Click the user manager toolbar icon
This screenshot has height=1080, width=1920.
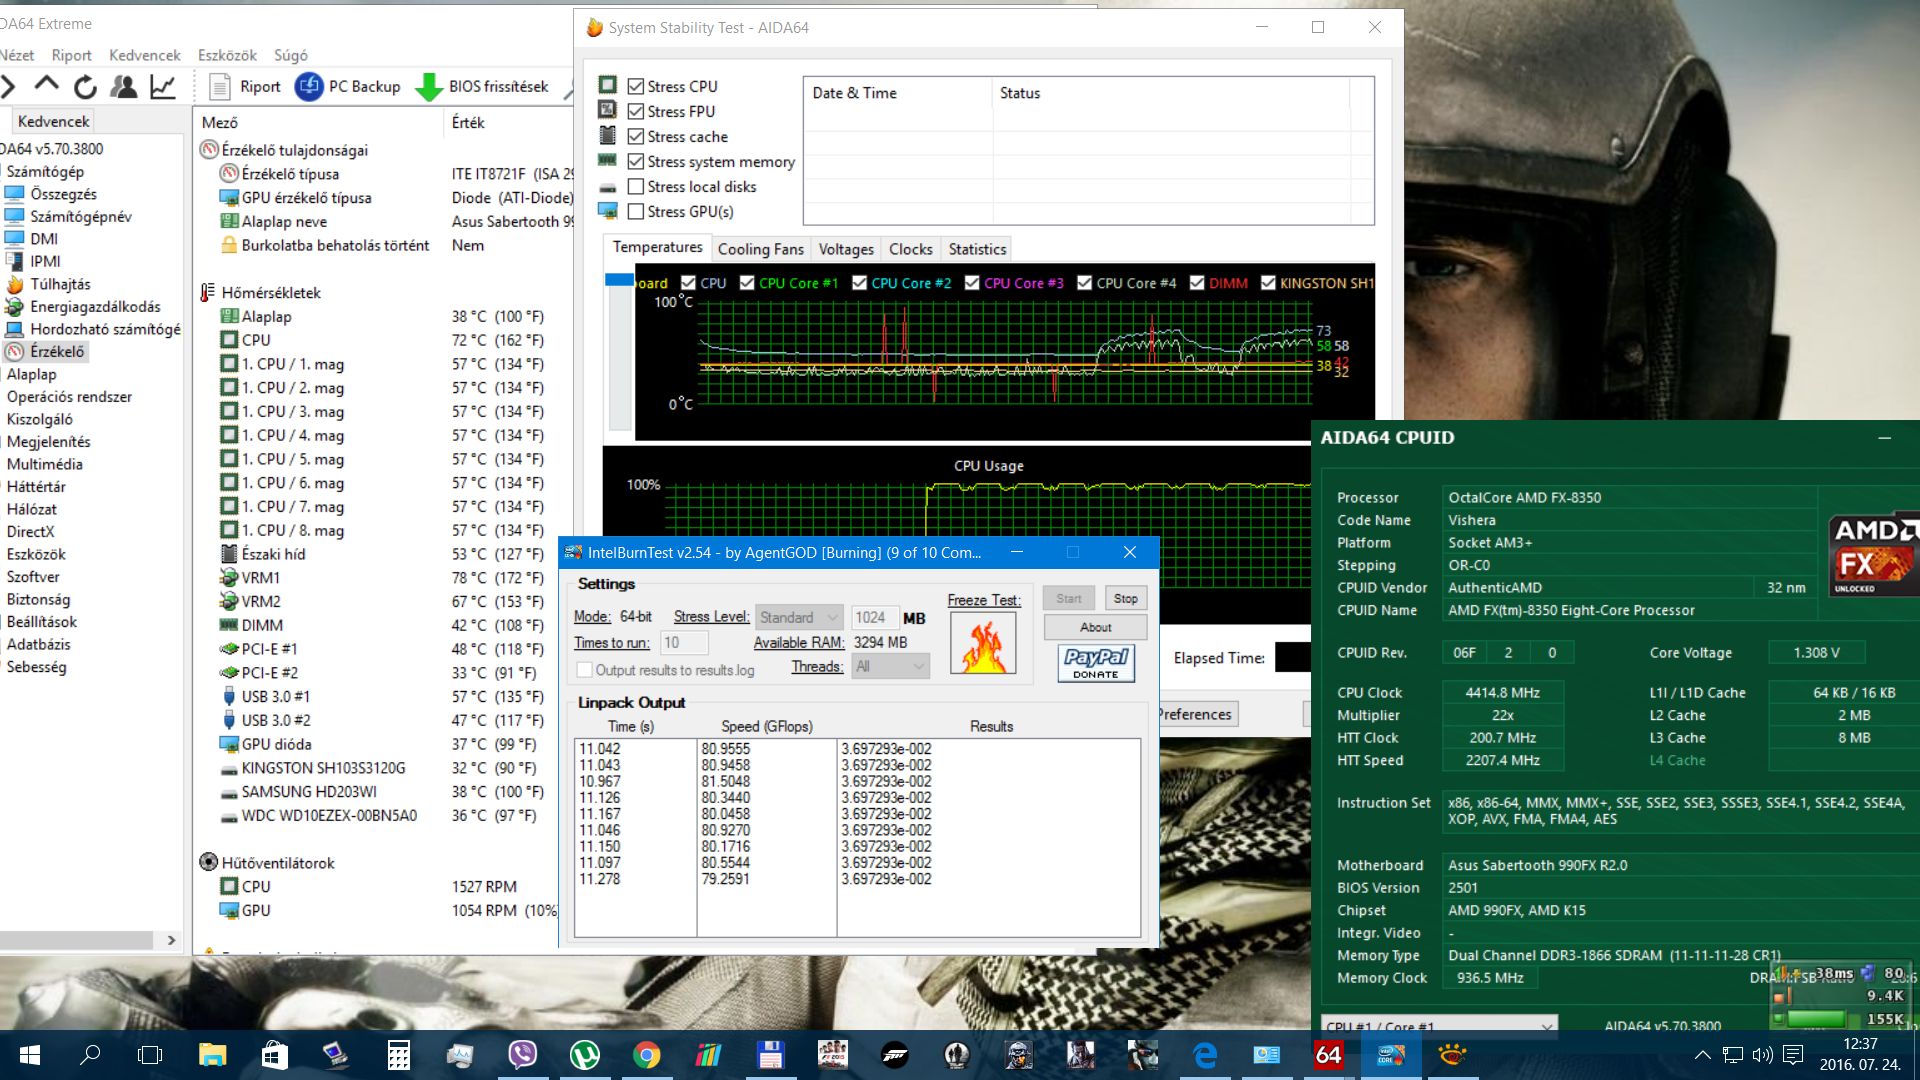pos(124,87)
